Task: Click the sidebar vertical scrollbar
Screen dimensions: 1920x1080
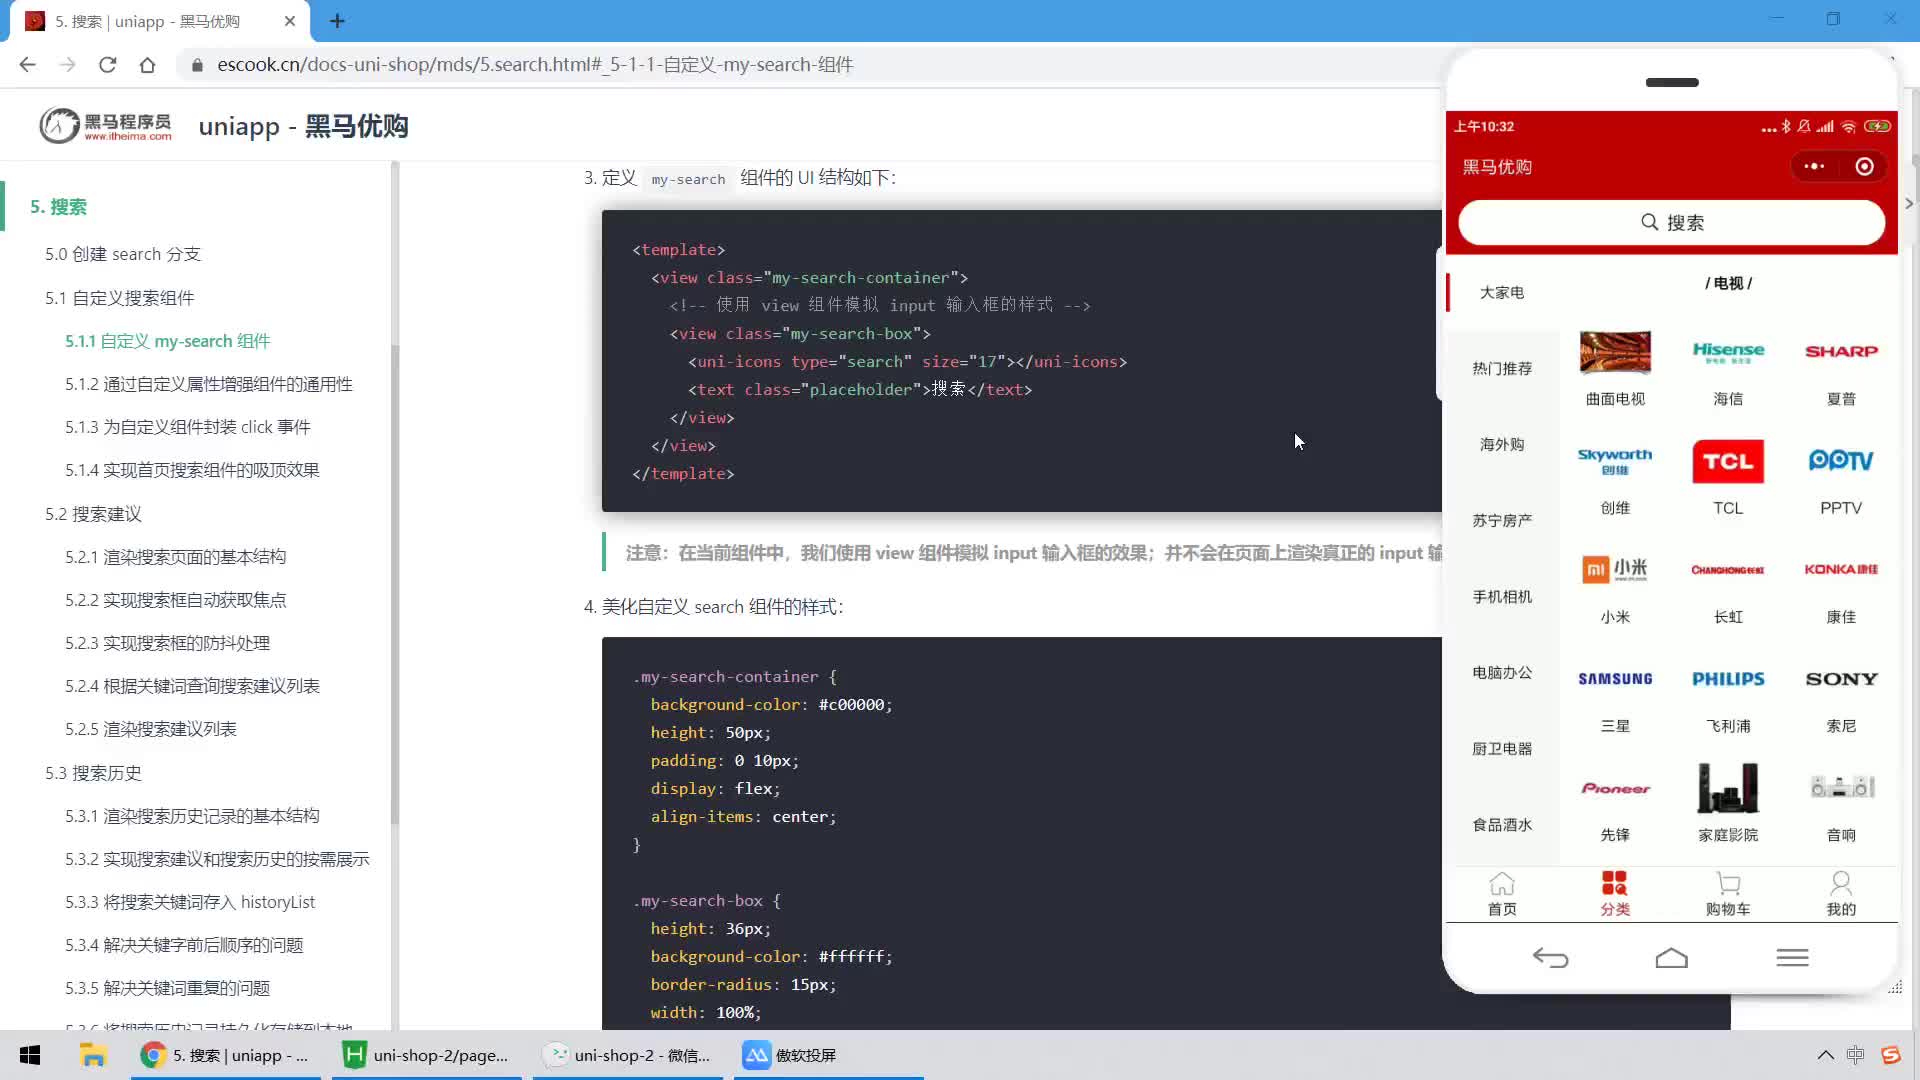Action: (395, 585)
